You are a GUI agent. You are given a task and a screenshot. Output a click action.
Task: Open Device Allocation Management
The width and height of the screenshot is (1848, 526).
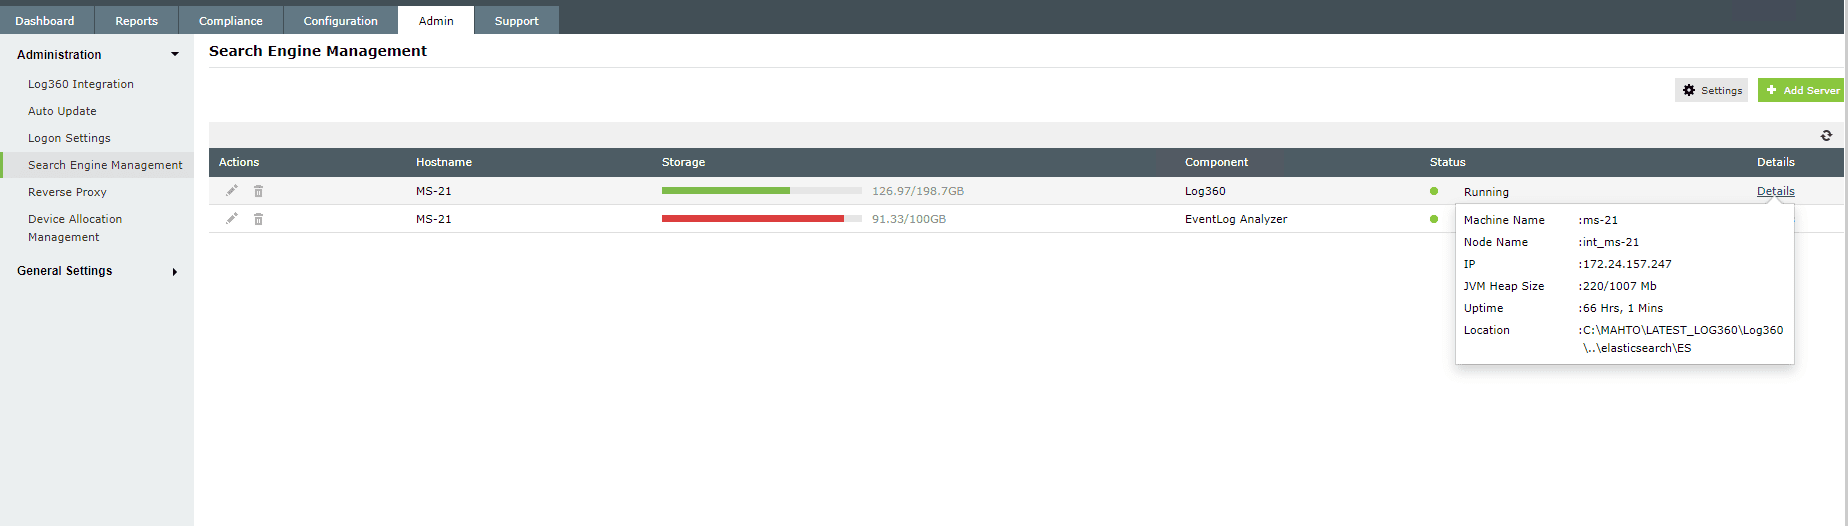point(75,228)
